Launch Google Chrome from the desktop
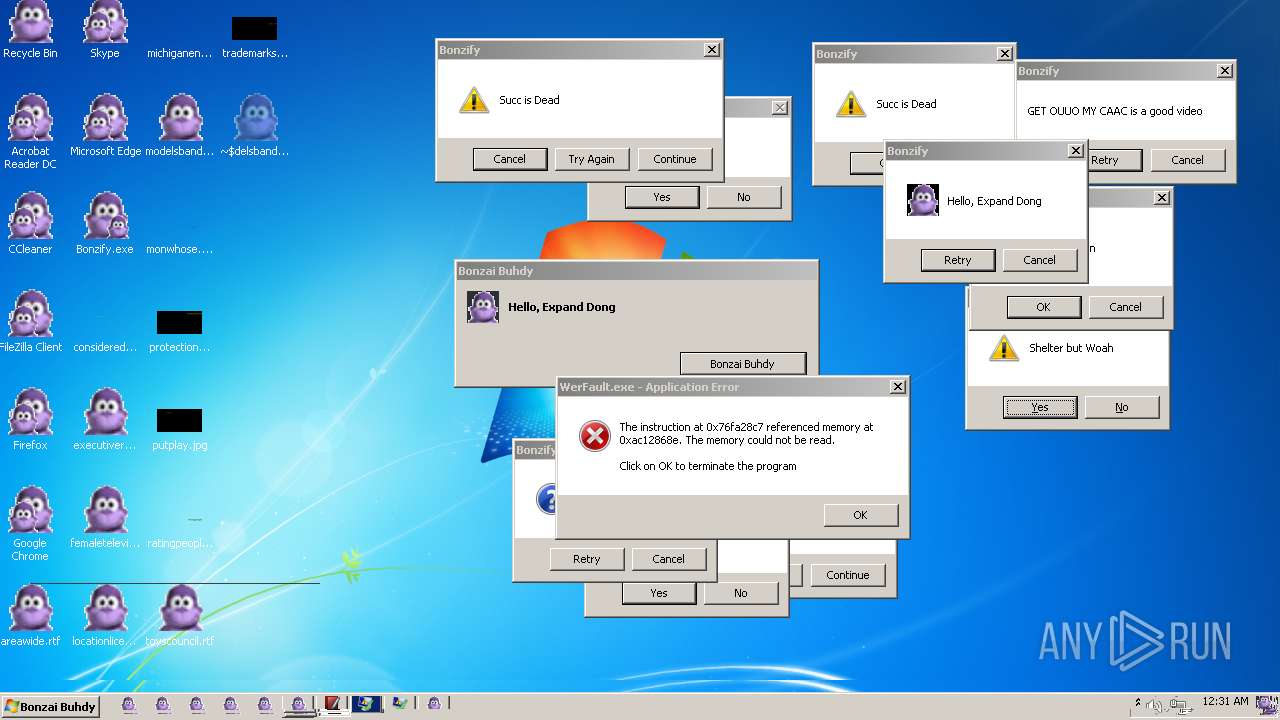The height and width of the screenshot is (720, 1280). [x=30, y=524]
